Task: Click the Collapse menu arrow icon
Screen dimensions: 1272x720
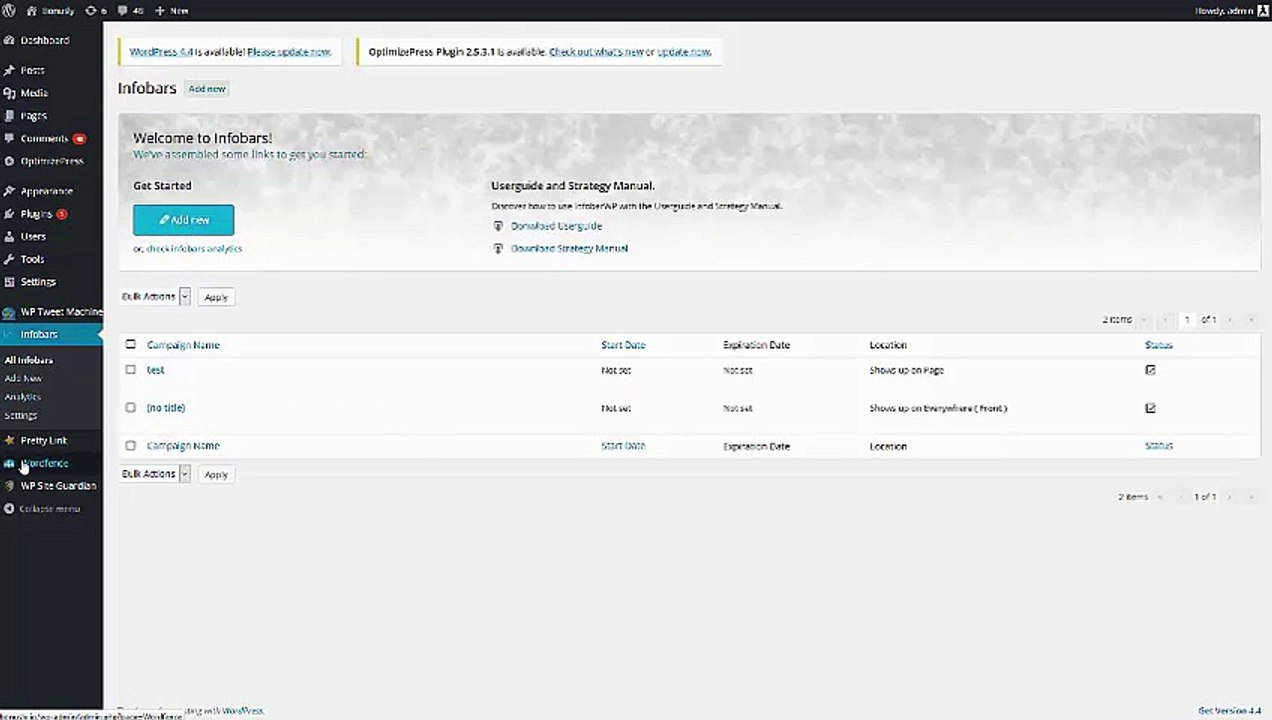Action: coord(9,509)
